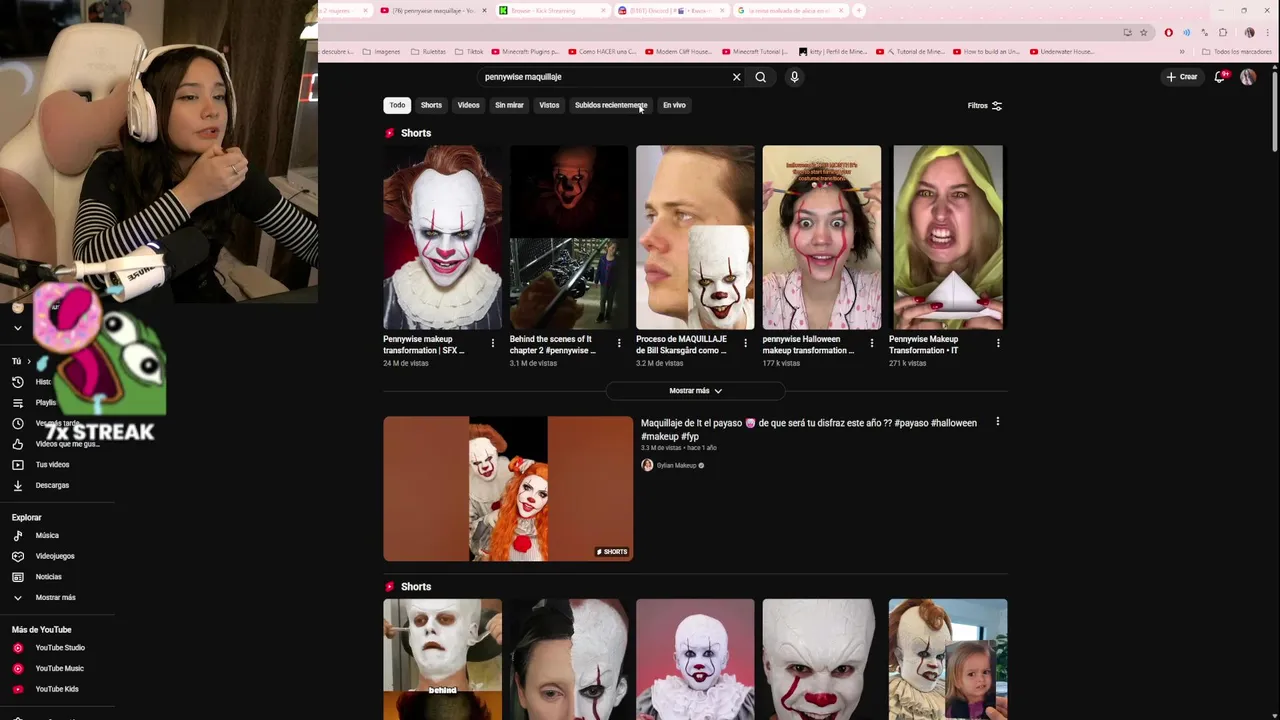Open the Tú section chevron
Screen dimensions: 1280x720
point(29,361)
